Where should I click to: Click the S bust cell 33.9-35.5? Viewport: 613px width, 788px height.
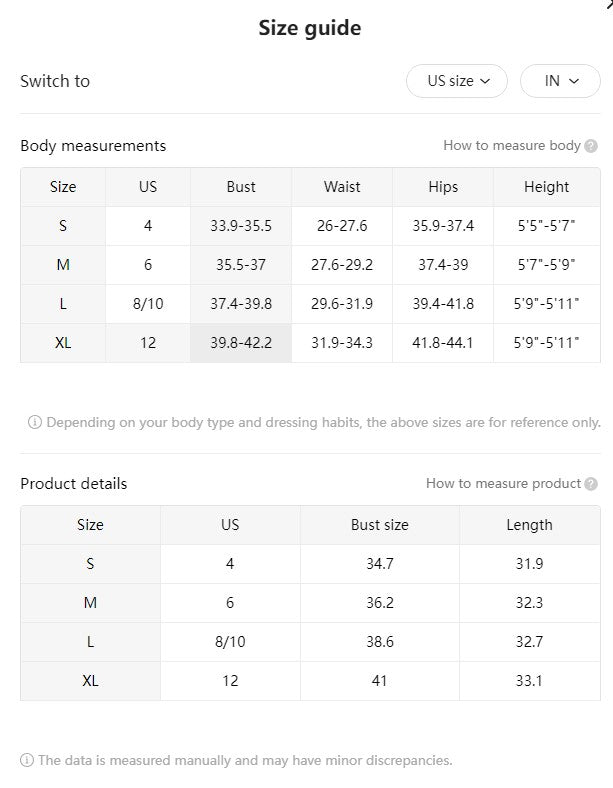[x=241, y=226]
